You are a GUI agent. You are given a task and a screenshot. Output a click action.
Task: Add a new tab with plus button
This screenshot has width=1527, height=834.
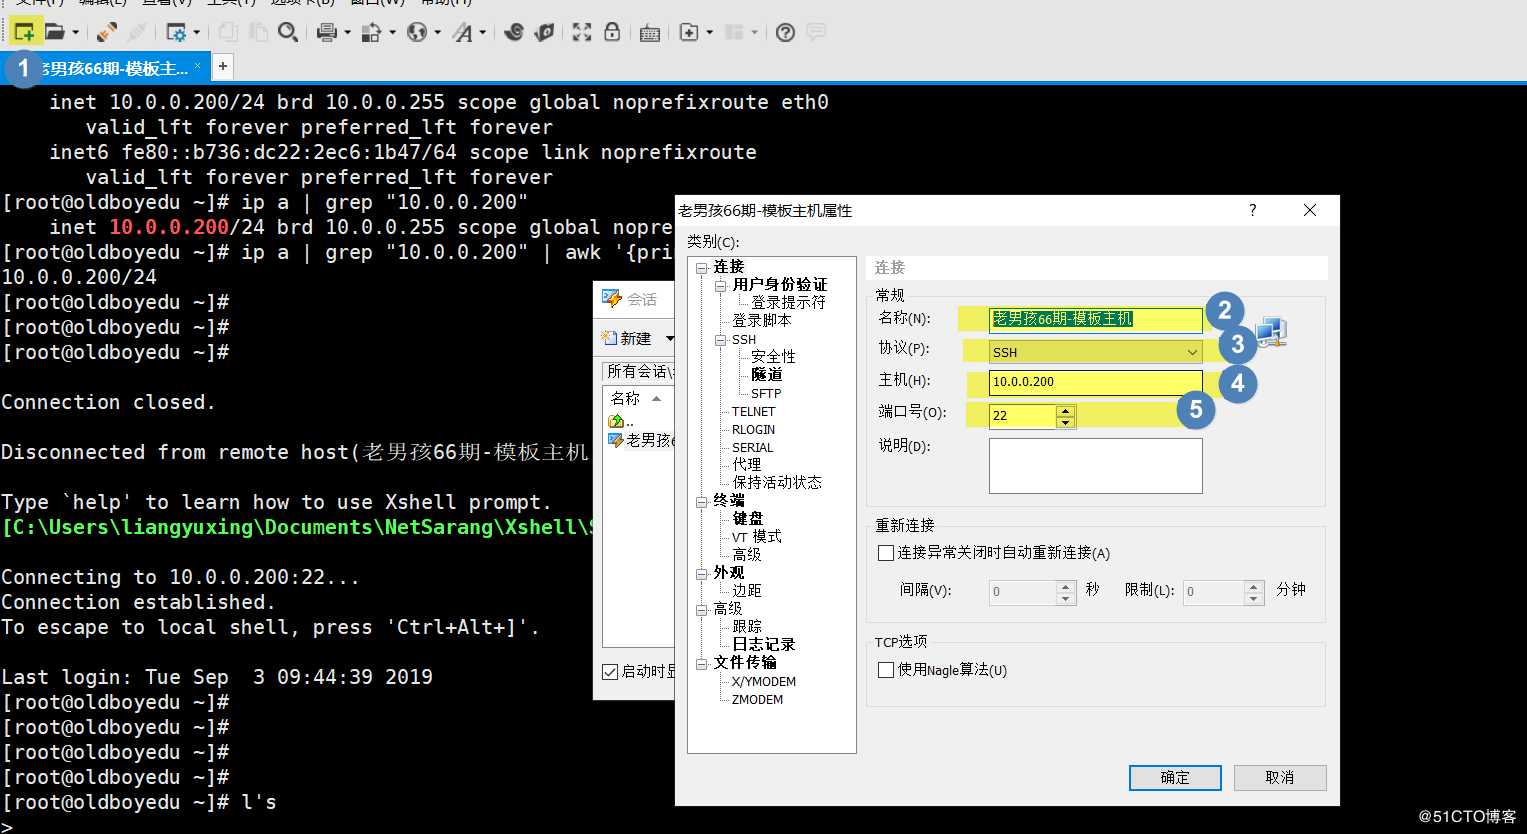pos(223,67)
